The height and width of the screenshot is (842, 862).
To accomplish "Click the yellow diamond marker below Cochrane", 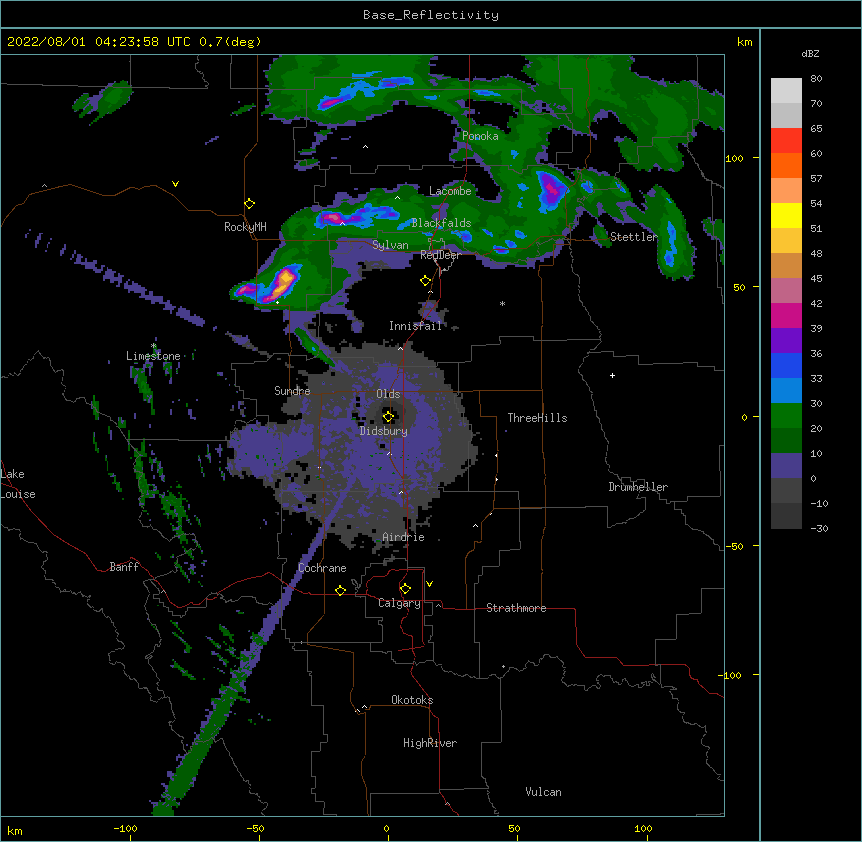I will pos(340,590).
